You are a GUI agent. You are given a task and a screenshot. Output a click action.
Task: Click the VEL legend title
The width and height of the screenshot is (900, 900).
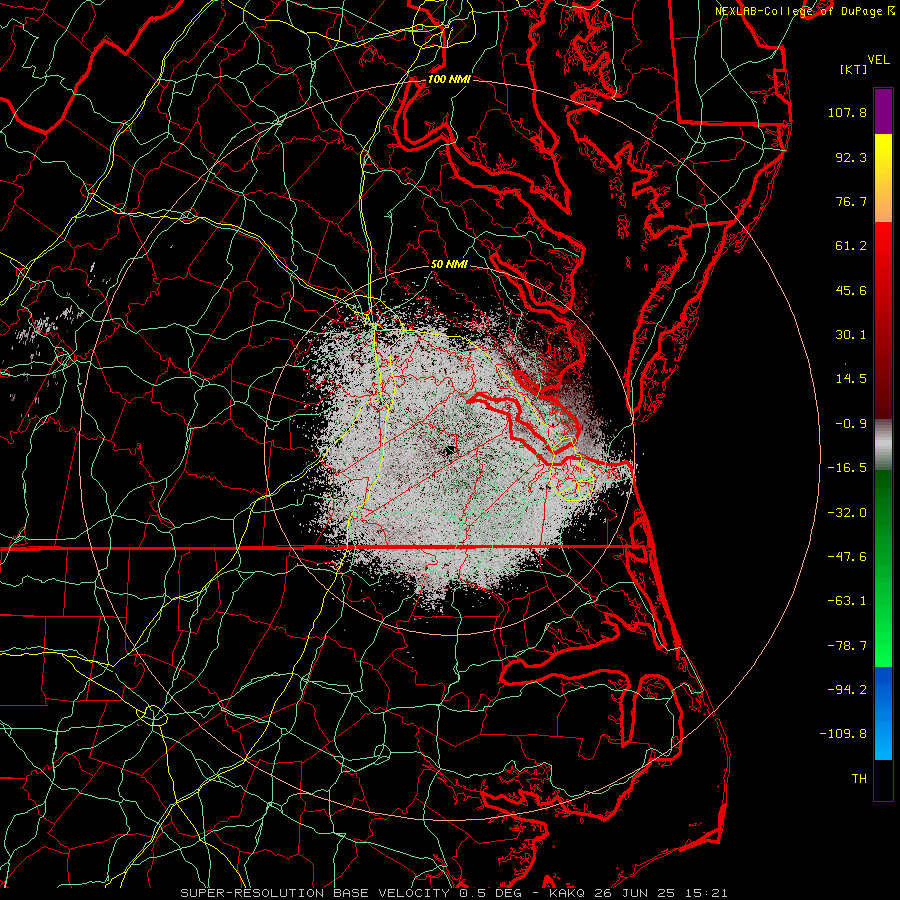tap(878, 60)
